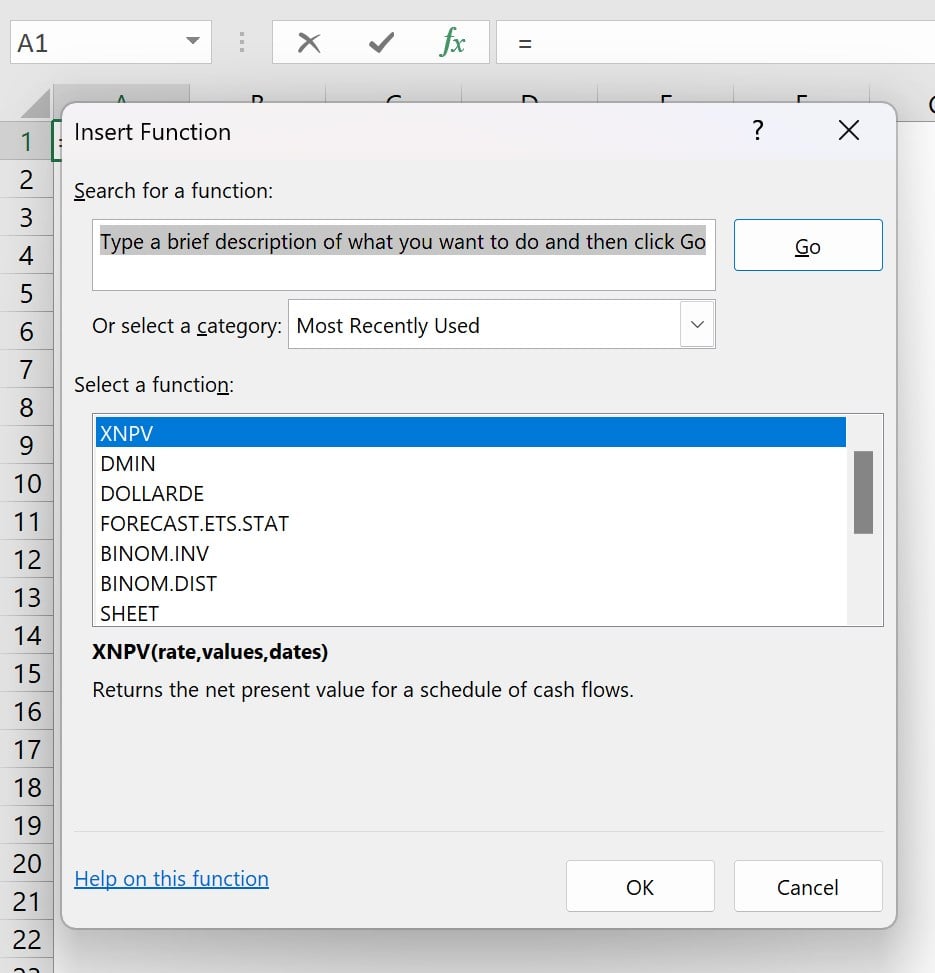Screen dimensions: 935x973
Task: Select row 15 header
Action: (26, 674)
